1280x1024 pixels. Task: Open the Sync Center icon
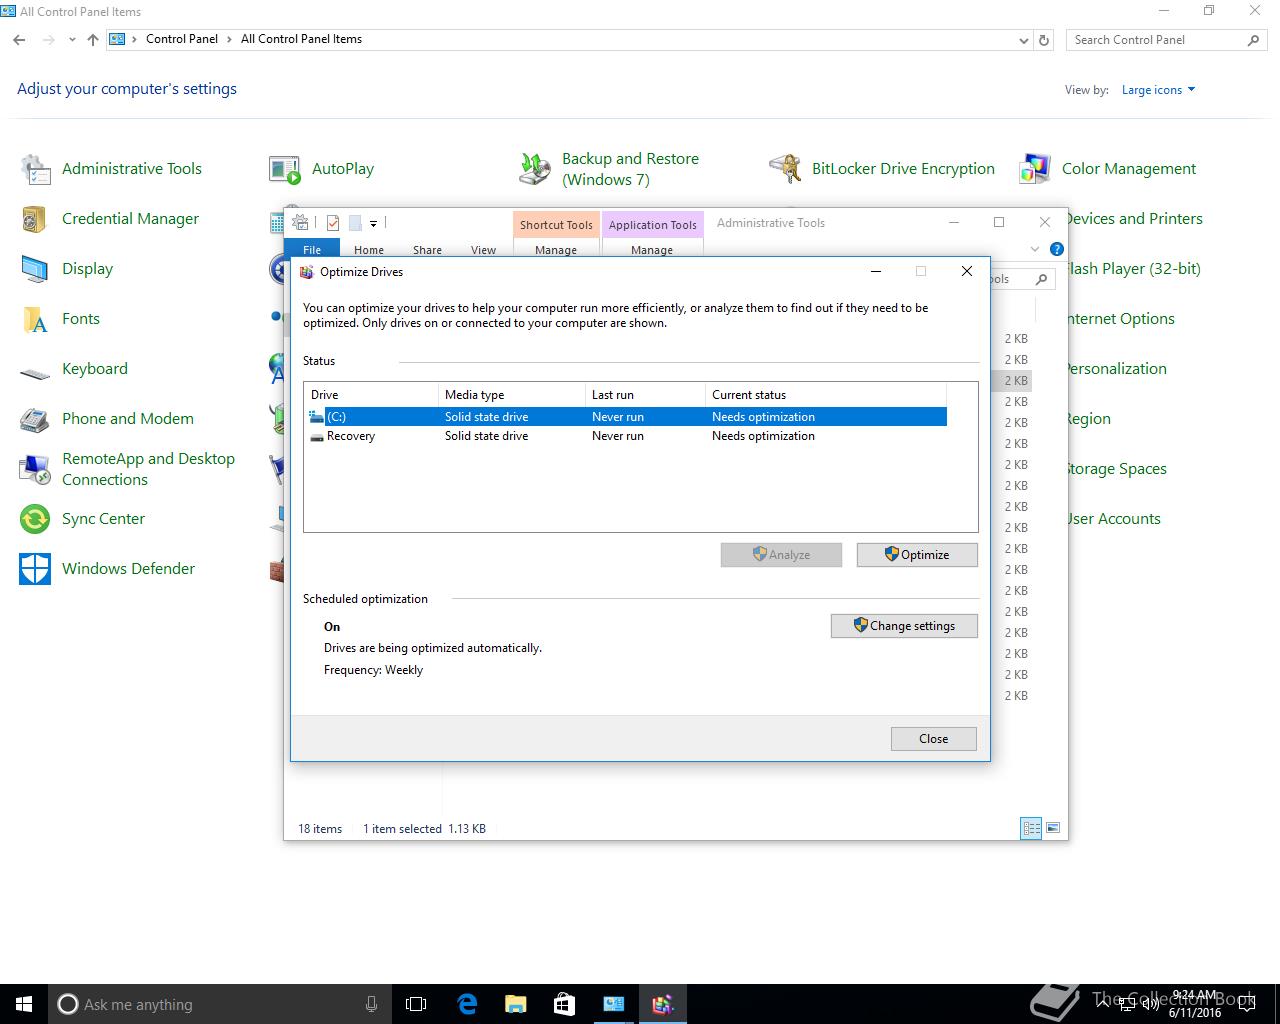35,519
